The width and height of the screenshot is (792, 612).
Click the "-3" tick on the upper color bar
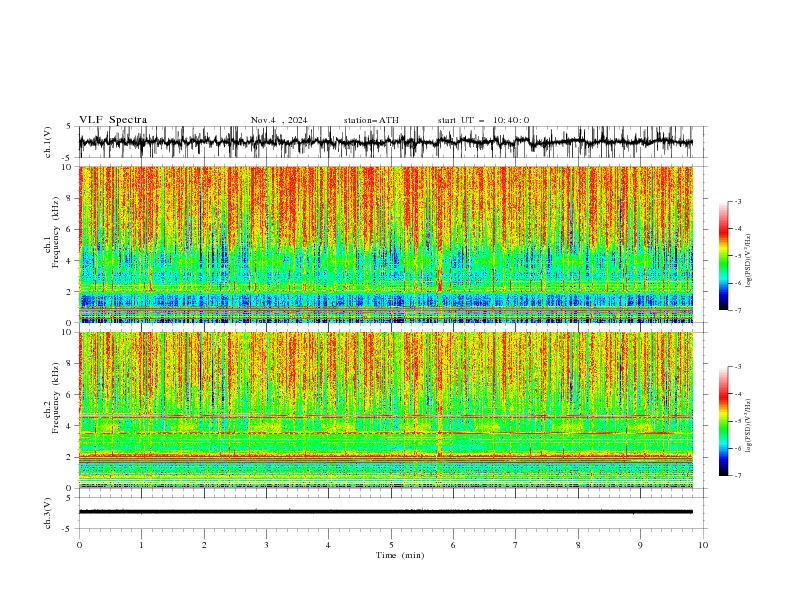click(737, 201)
